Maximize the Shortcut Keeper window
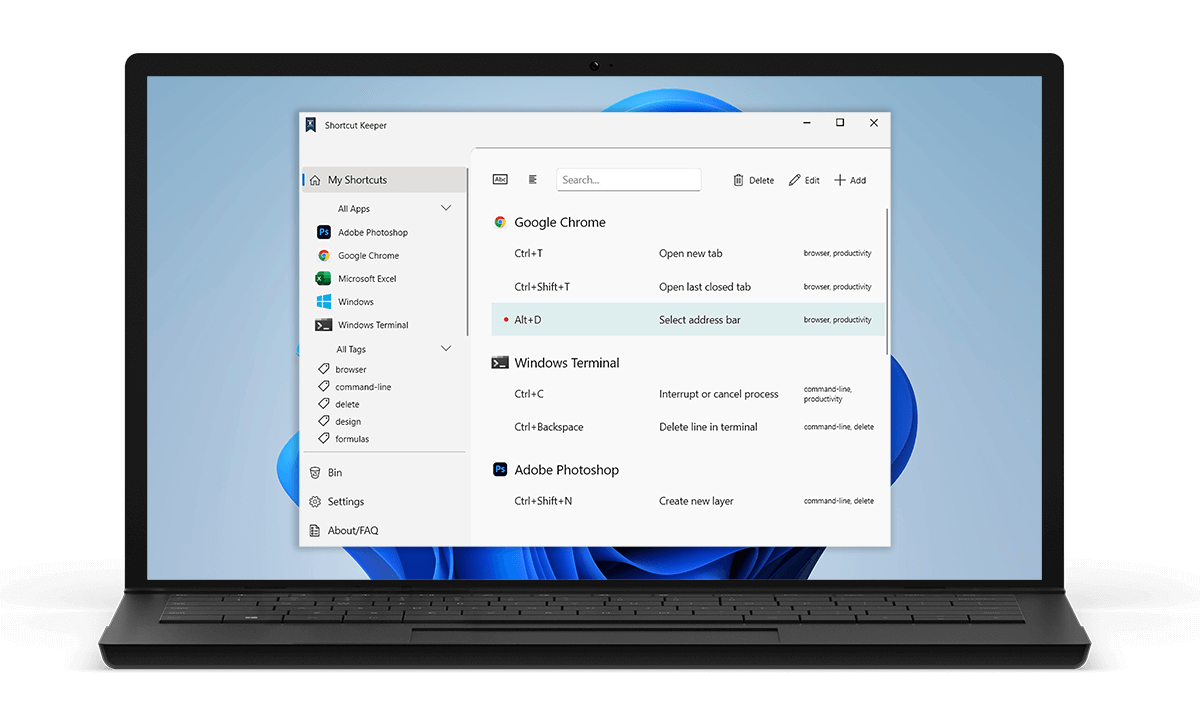1200x725 pixels. [x=840, y=123]
